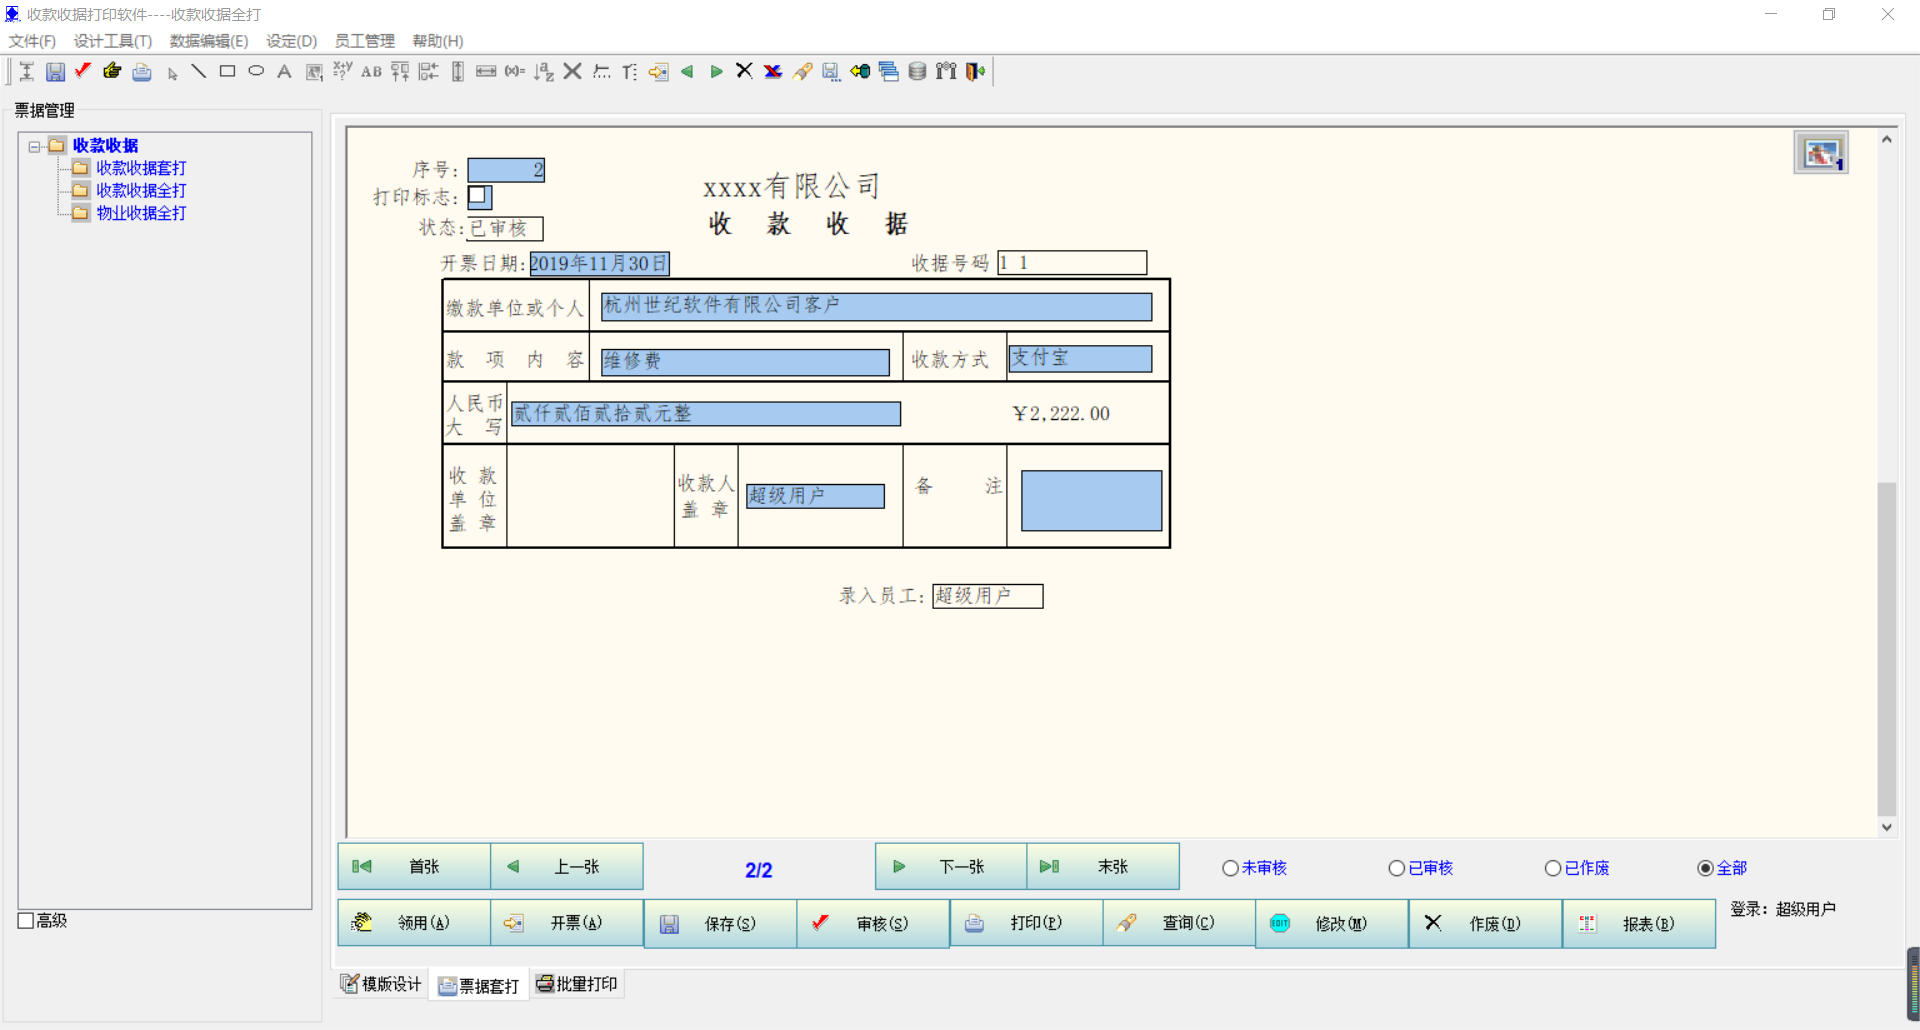Select 收款收据套打 in the tree
This screenshot has height=1030, width=1920.
point(141,168)
